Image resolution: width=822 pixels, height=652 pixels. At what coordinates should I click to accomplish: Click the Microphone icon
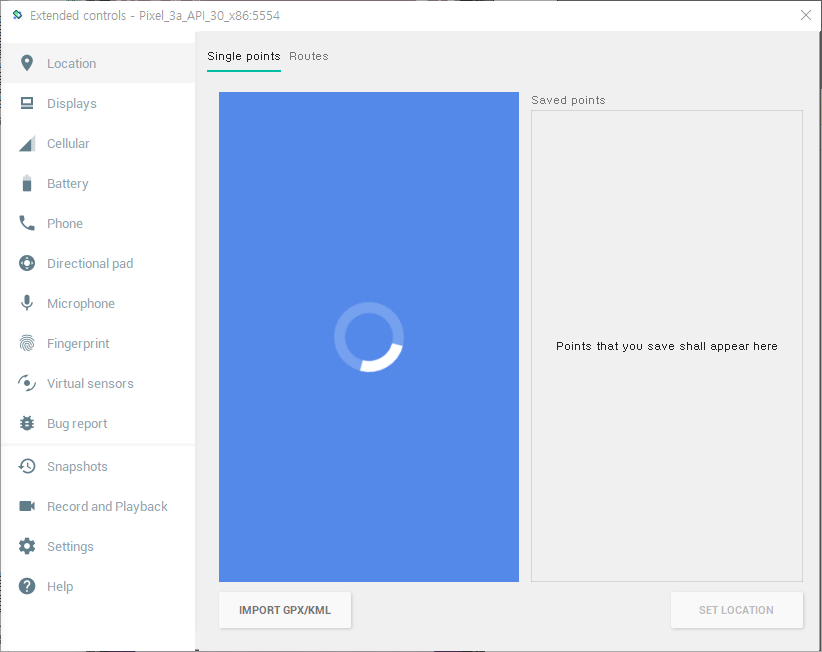click(27, 303)
